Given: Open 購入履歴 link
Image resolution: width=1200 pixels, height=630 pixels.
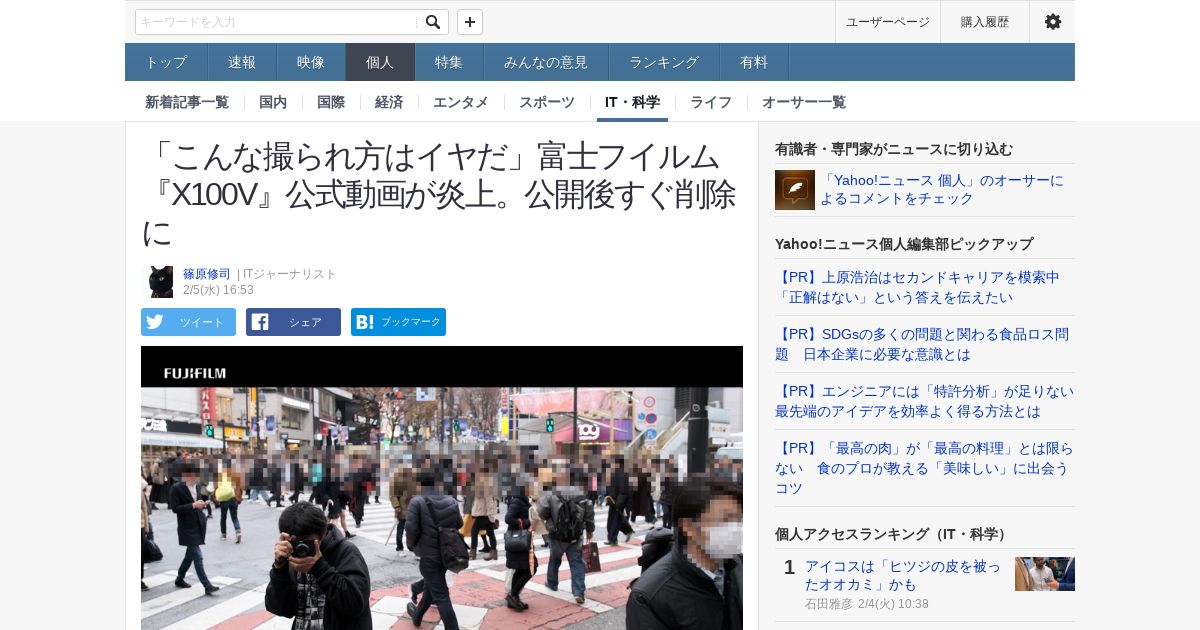Looking at the screenshot, I should 985,22.
